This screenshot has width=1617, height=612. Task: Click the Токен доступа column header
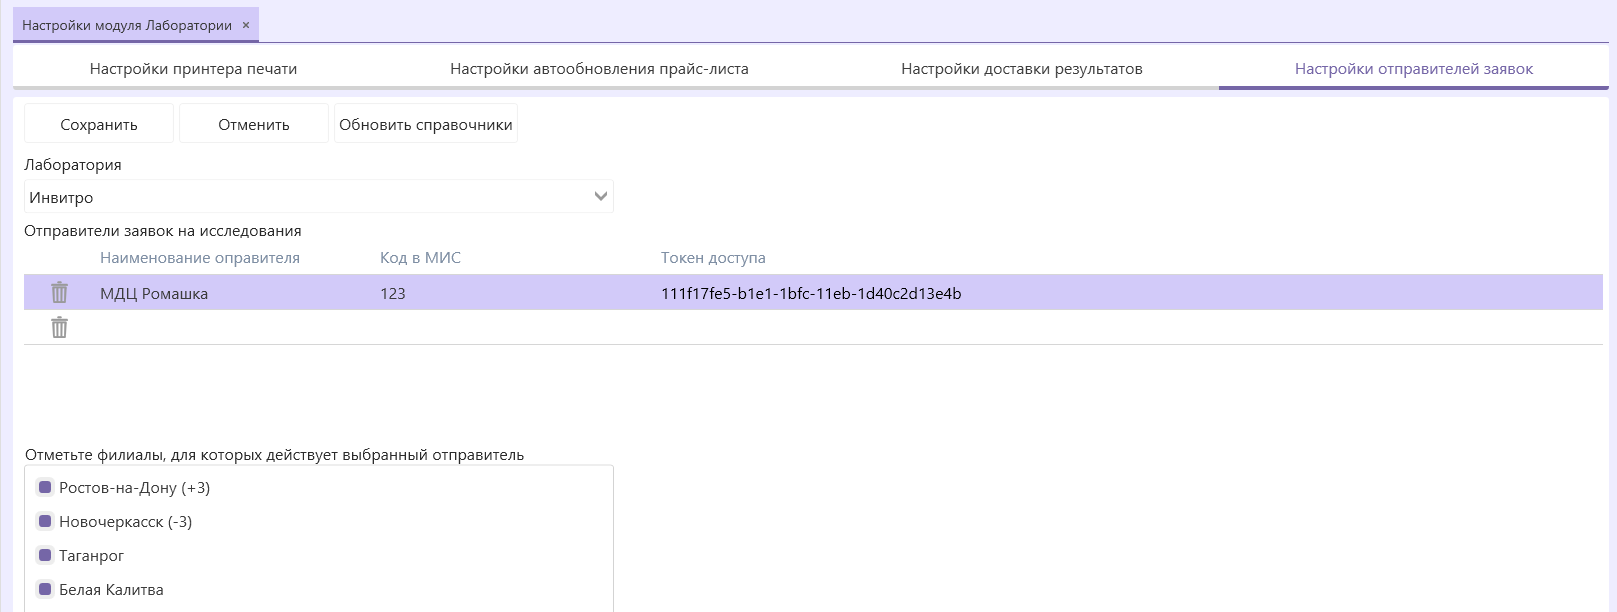pos(713,258)
